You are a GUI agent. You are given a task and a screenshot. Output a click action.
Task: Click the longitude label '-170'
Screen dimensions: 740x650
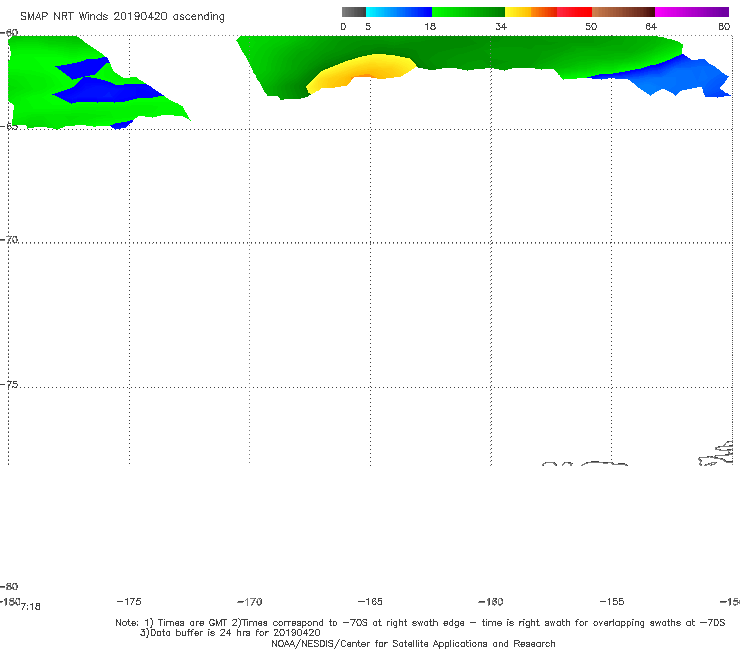click(250, 601)
